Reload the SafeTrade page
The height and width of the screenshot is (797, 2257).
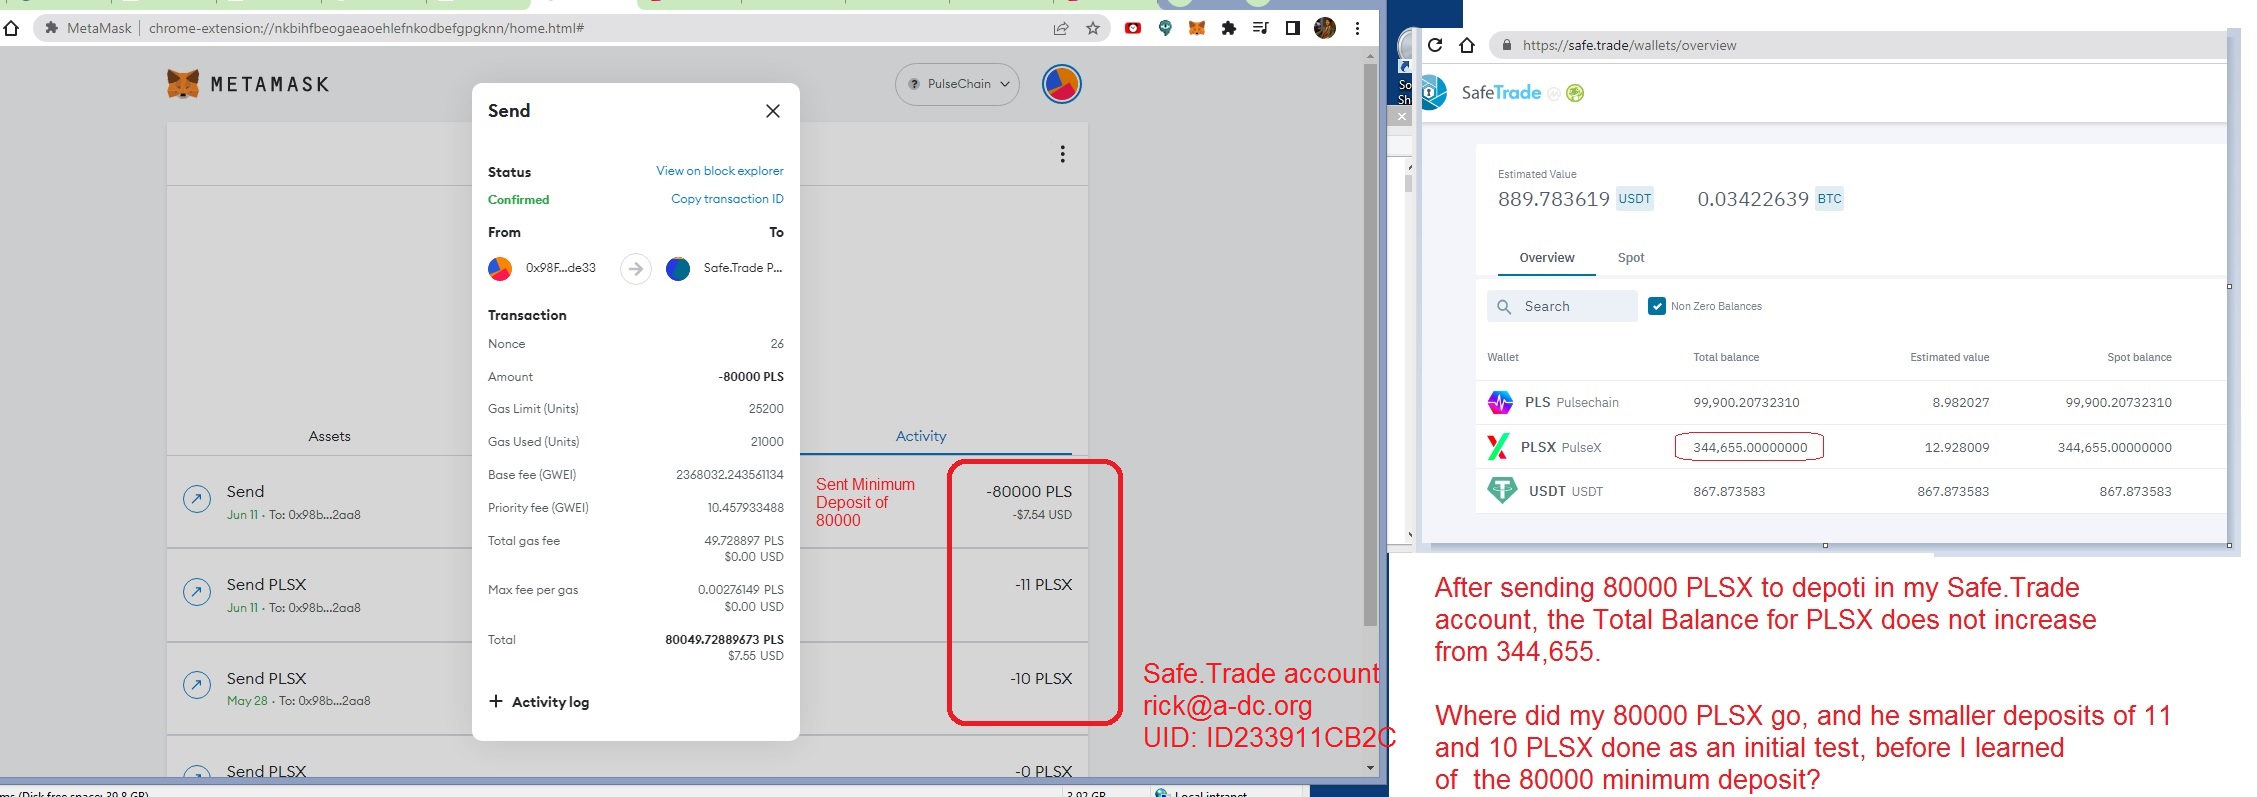pos(1435,45)
